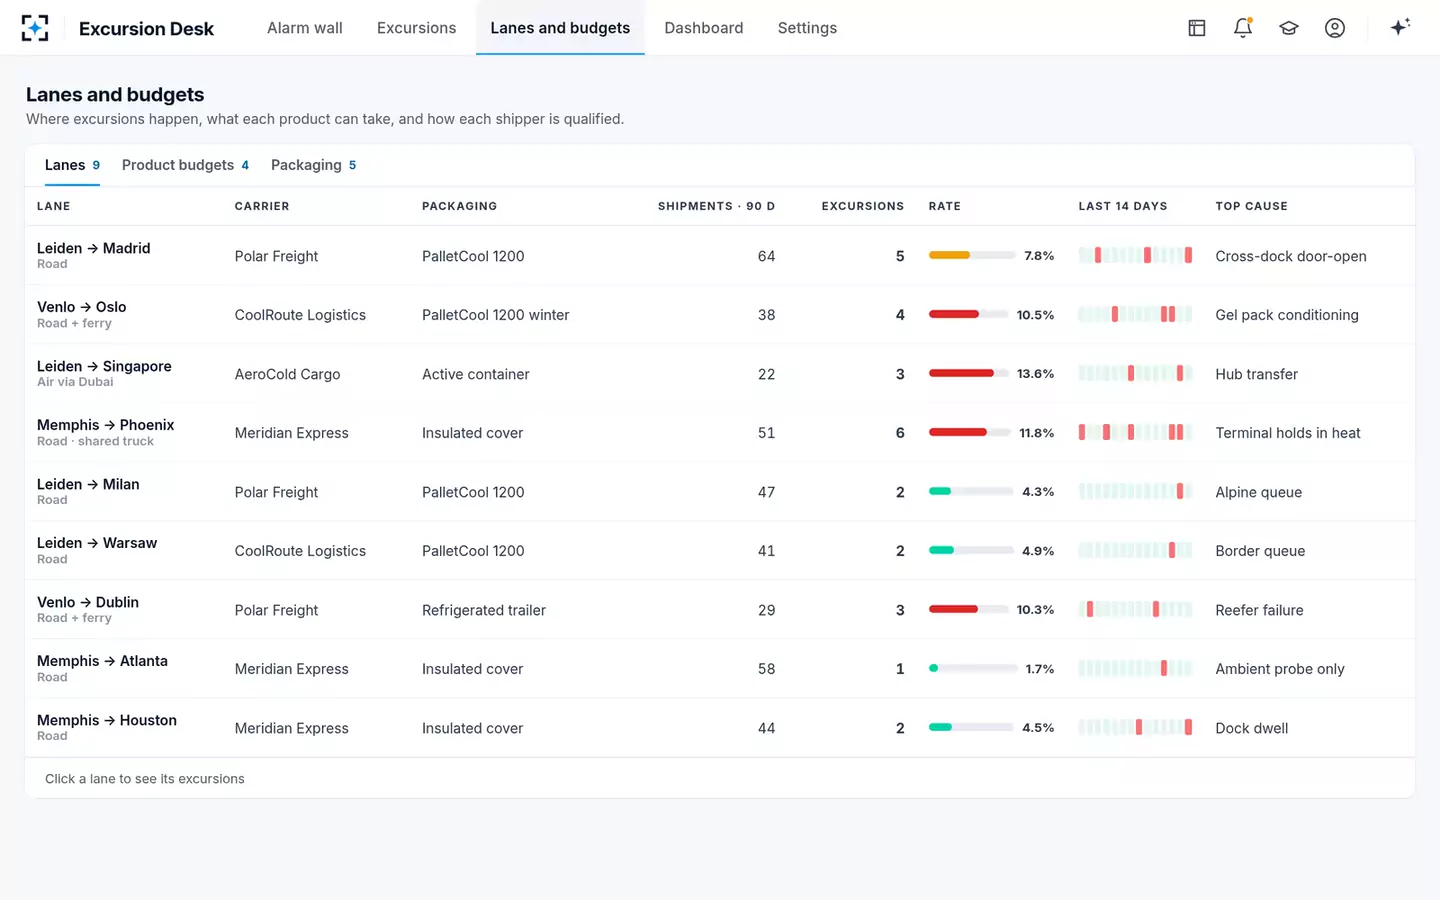Open notifications bell icon
Image resolution: width=1440 pixels, height=900 pixels.
tap(1243, 28)
